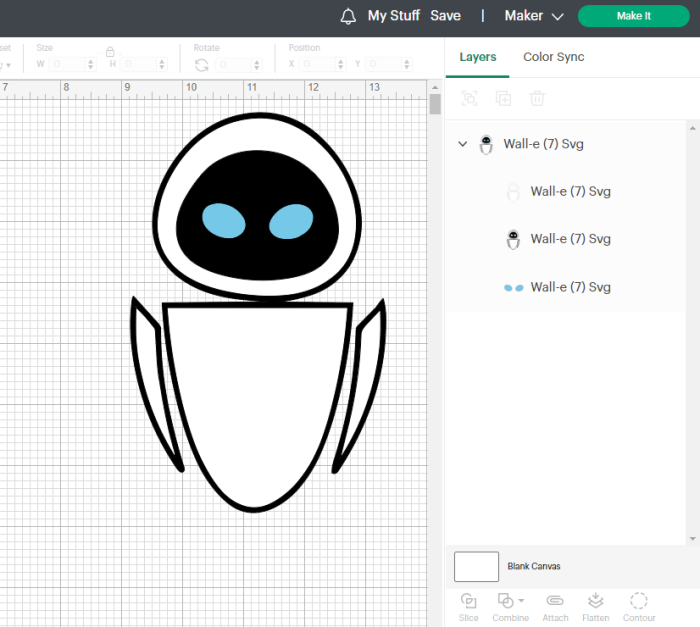
Task: Click the Make It button
Action: (x=633, y=16)
